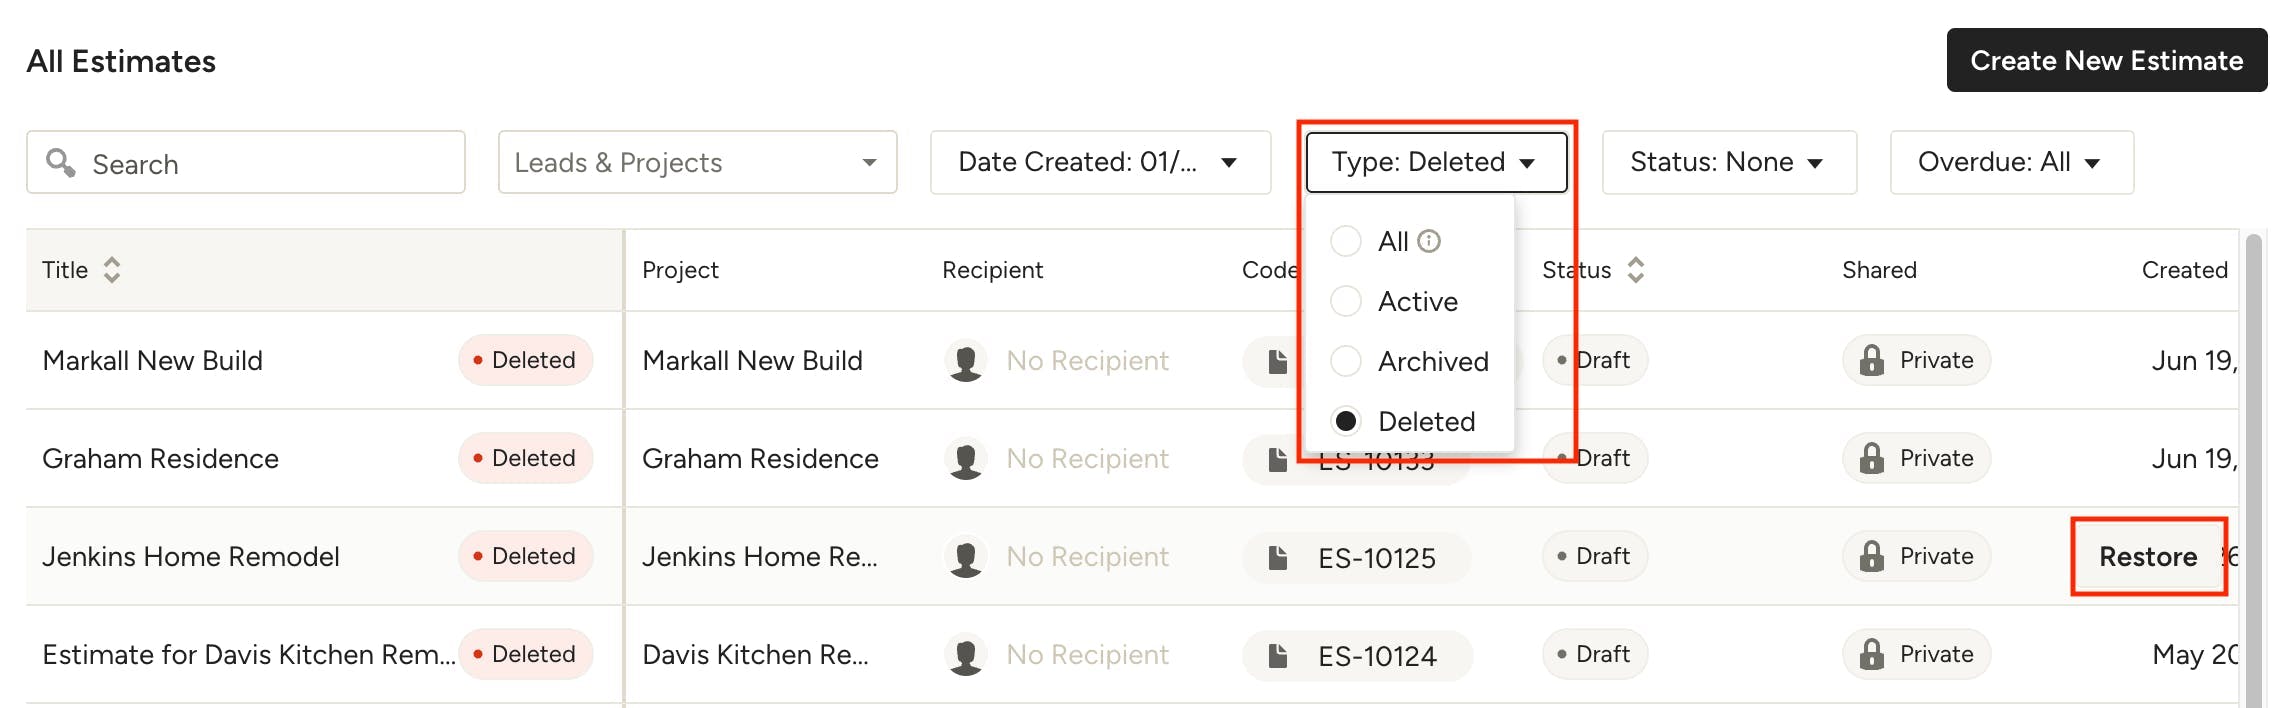Click Davis Kitchen Re... project cell

tap(755, 655)
